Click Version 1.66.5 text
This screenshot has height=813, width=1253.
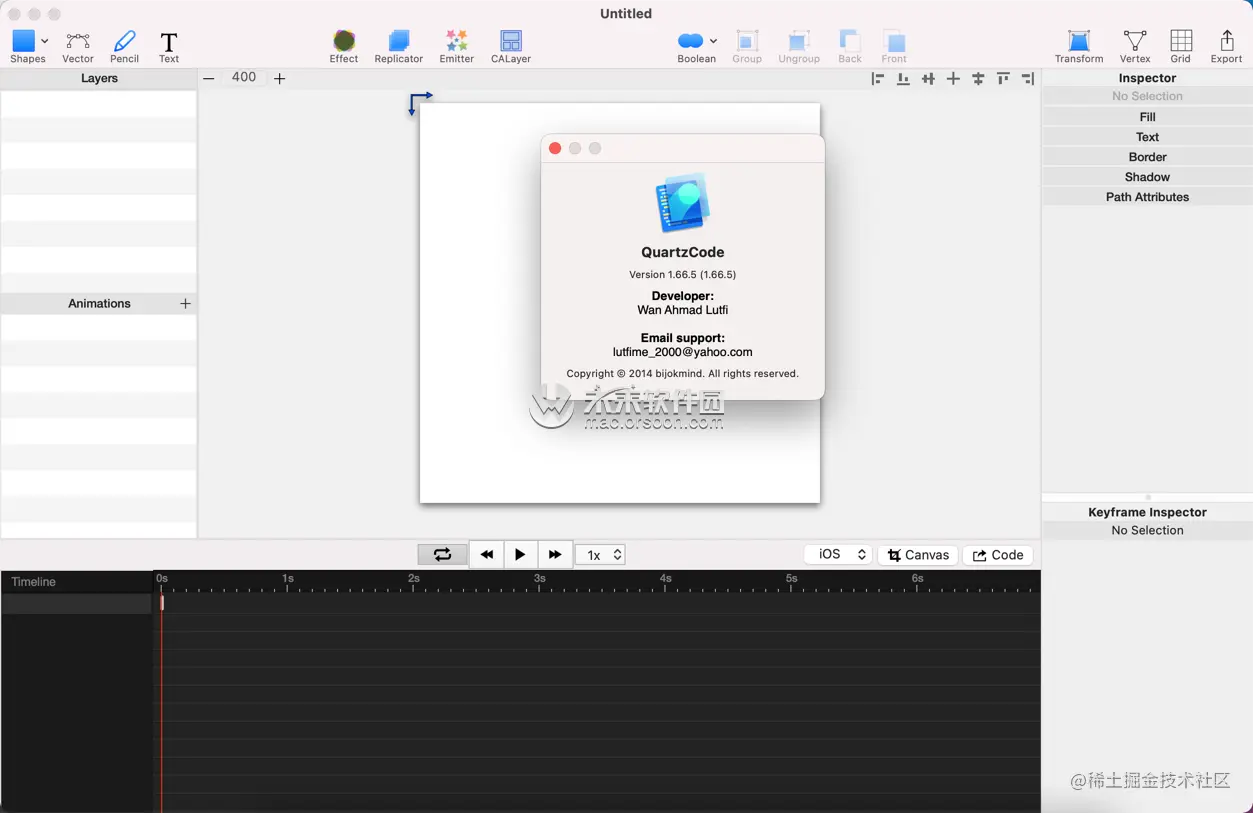(x=683, y=274)
